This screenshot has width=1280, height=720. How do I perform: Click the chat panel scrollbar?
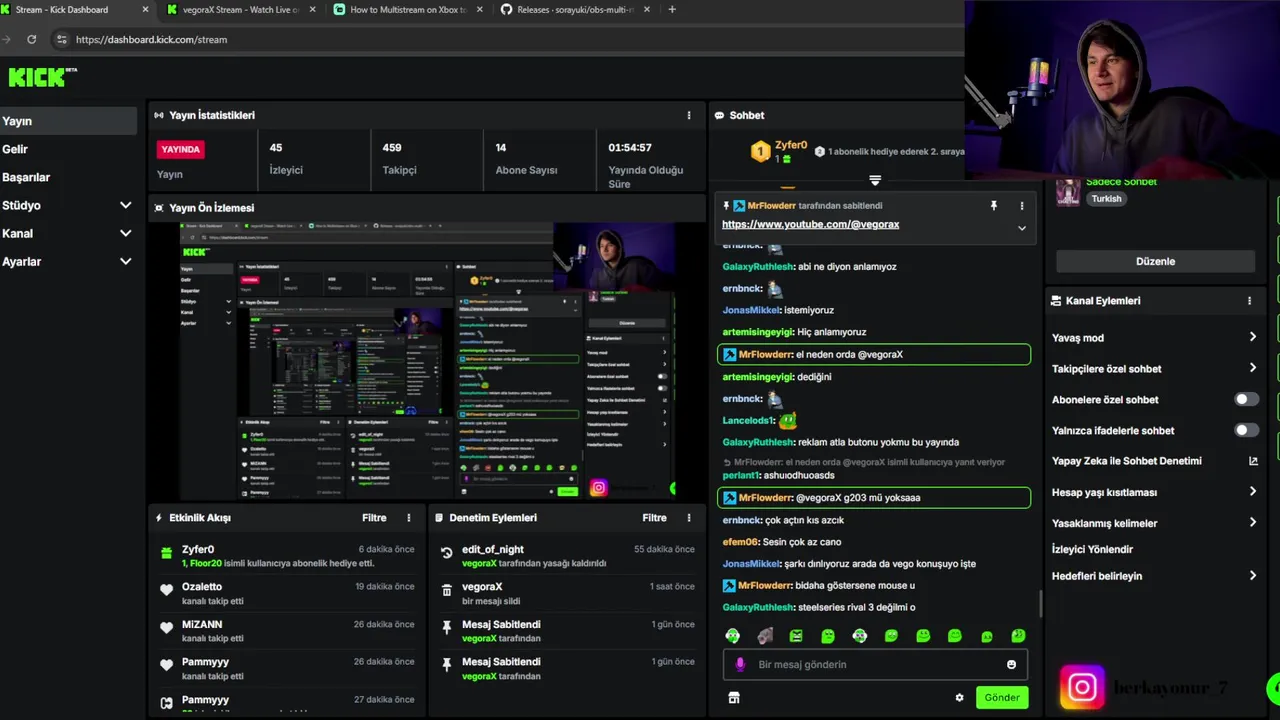pos(1040,604)
